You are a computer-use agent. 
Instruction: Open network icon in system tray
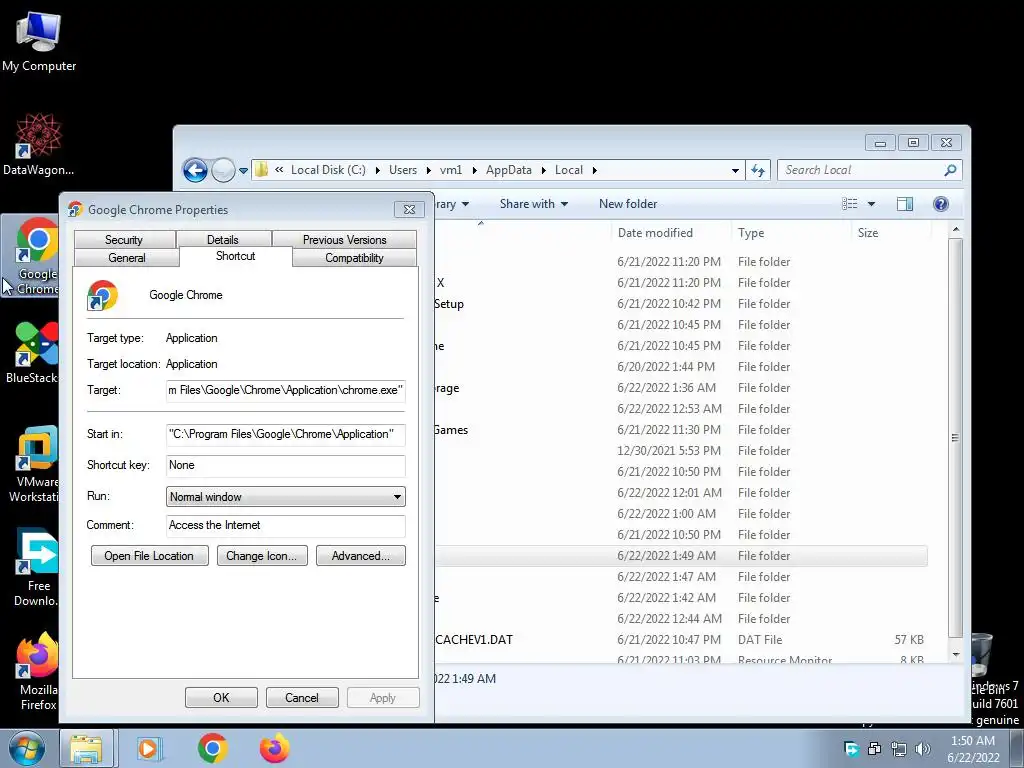(899, 748)
